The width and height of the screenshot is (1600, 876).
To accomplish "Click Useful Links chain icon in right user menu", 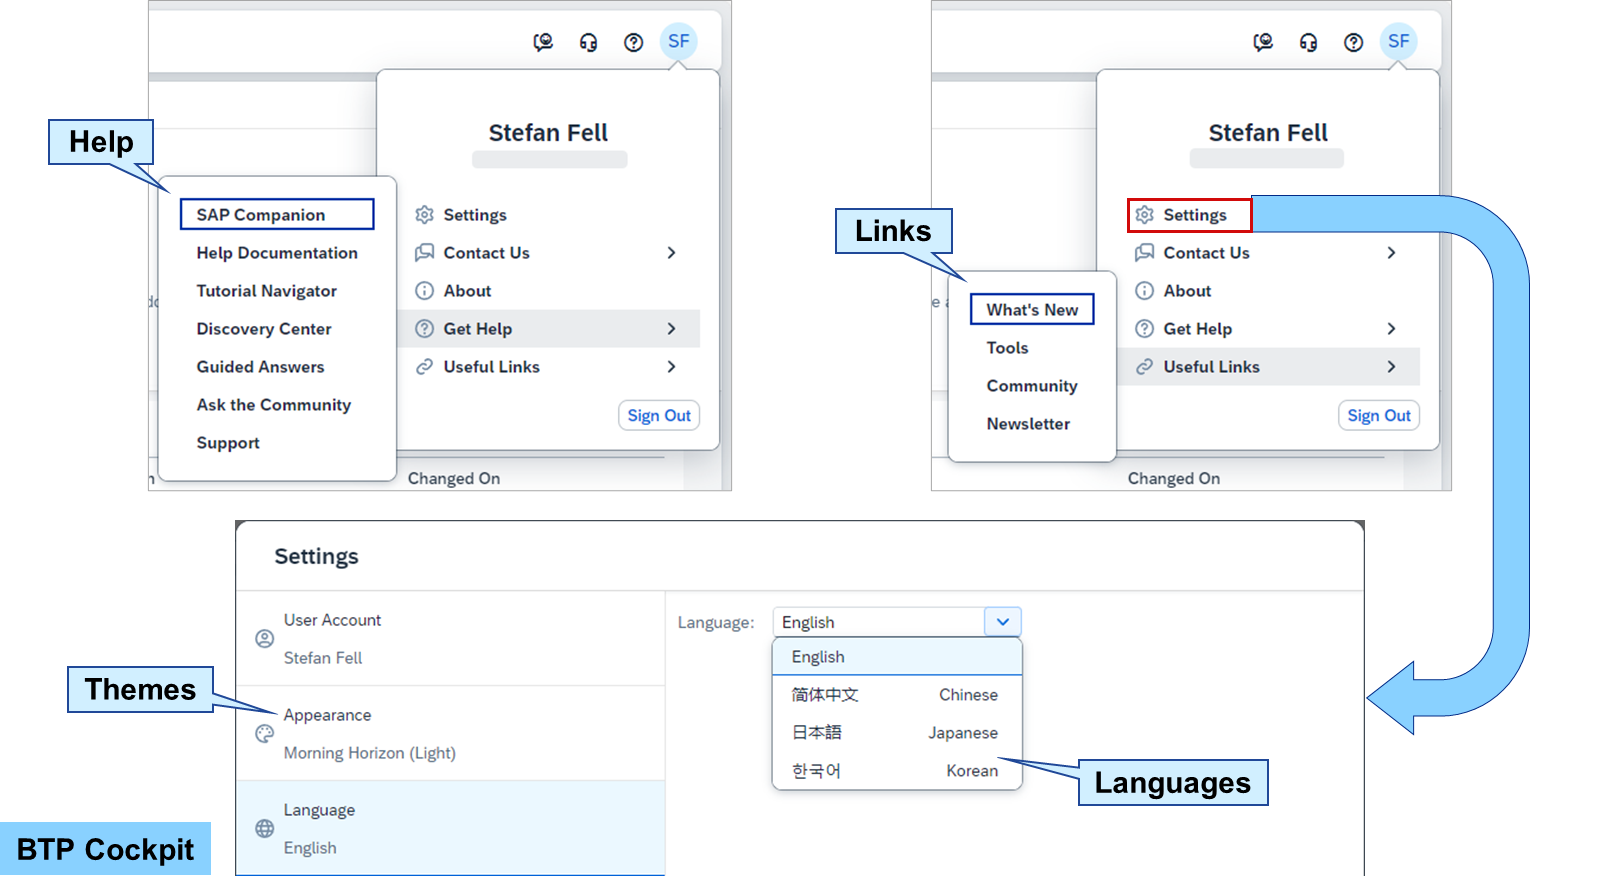I will coord(1145,367).
